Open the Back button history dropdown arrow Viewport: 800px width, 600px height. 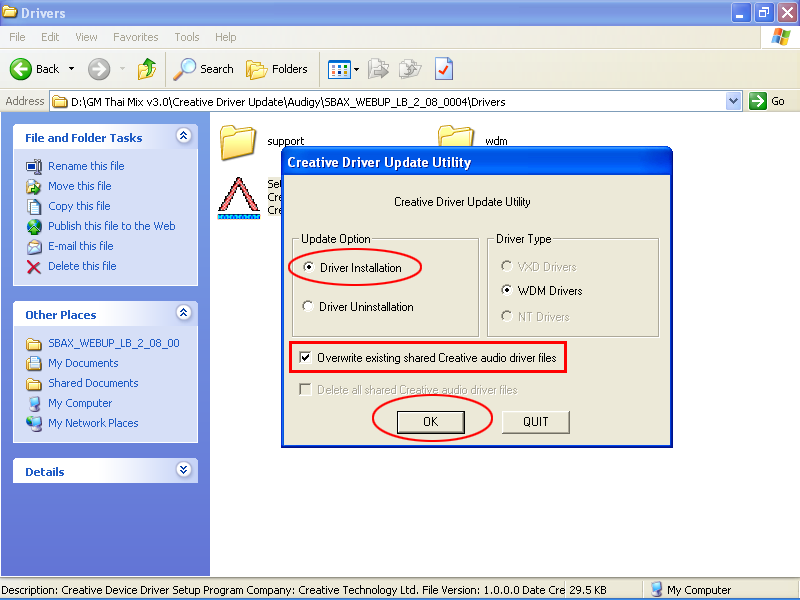coord(71,69)
